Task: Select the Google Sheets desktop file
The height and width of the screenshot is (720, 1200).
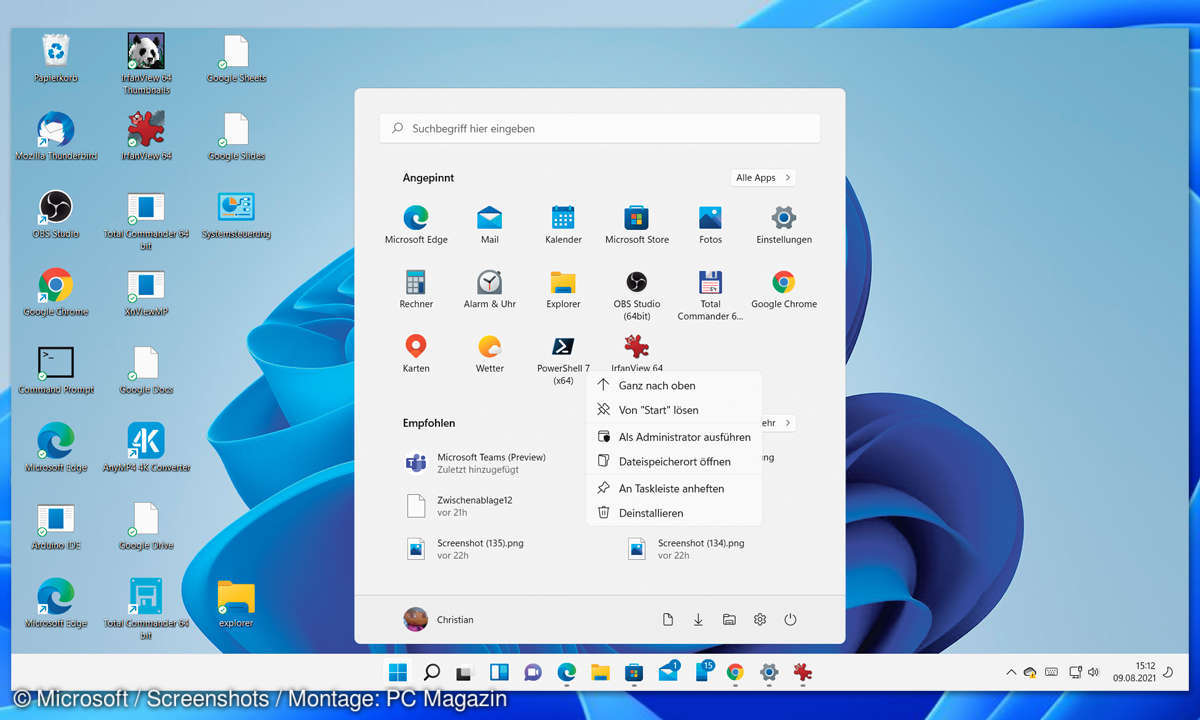Action: [x=236, y=59]
